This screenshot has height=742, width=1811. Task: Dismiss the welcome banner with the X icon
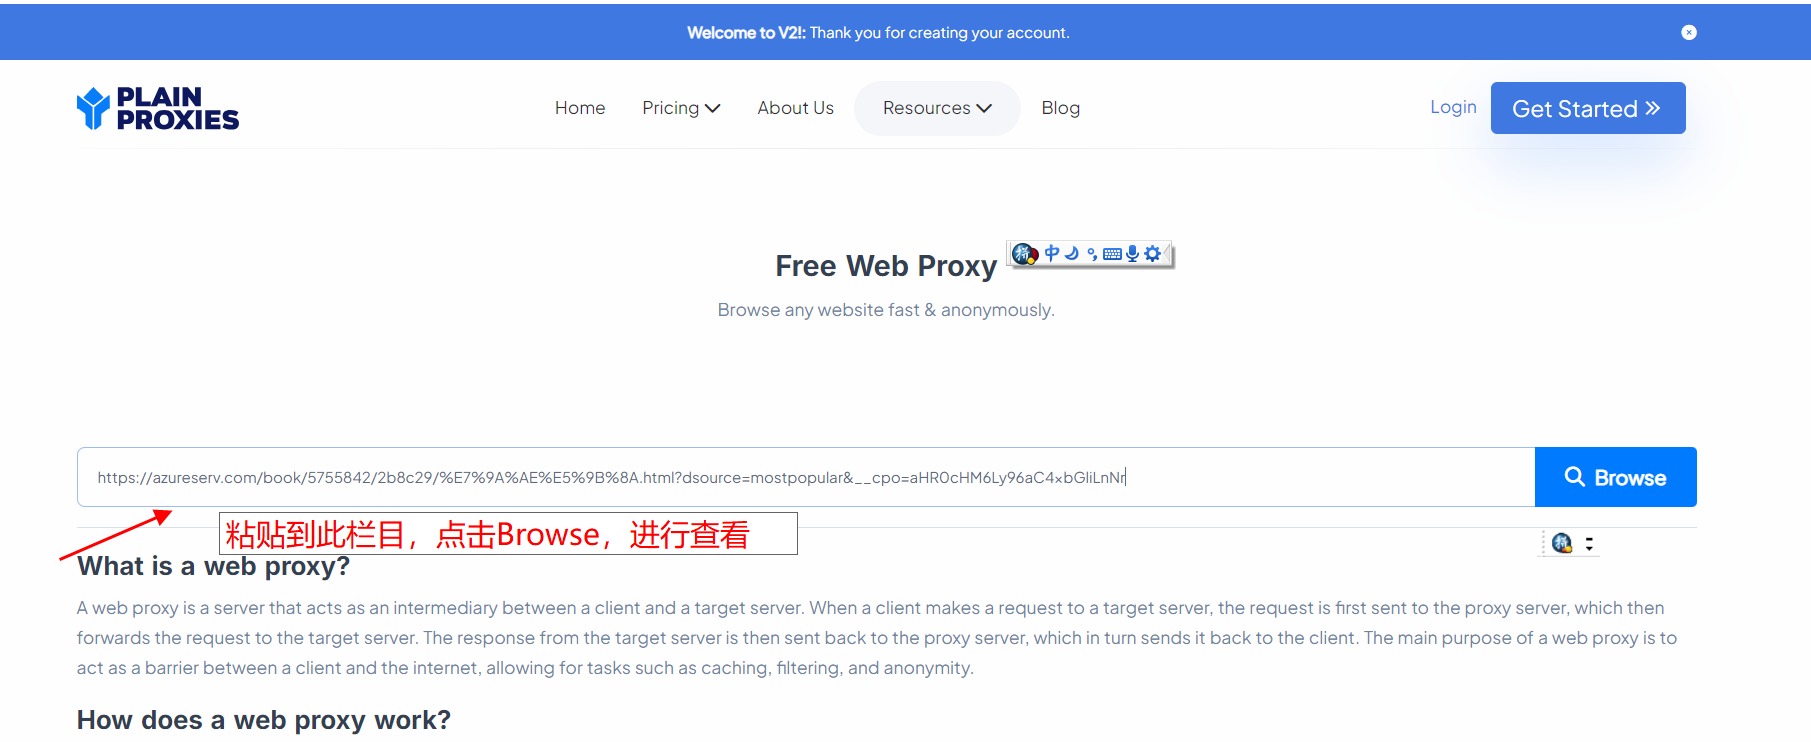click(1689, 32)
